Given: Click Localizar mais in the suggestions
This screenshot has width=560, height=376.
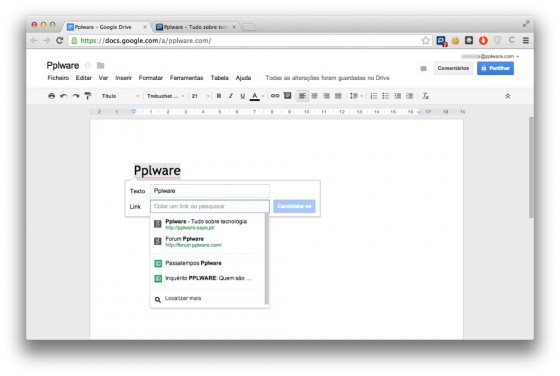Looking at the screenshot, I should [208, 299].
